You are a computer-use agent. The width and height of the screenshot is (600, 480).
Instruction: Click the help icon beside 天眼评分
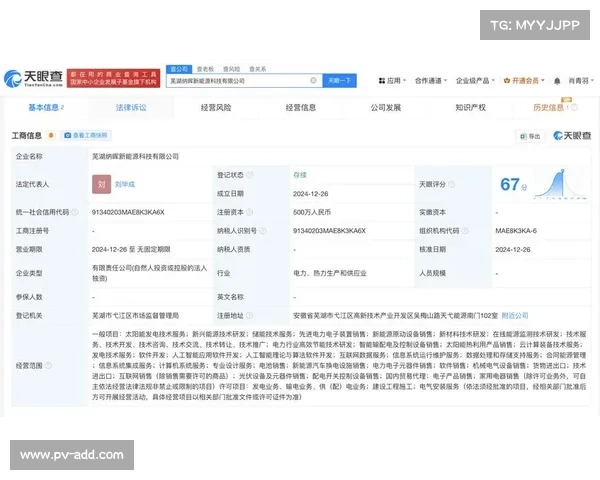452,184
